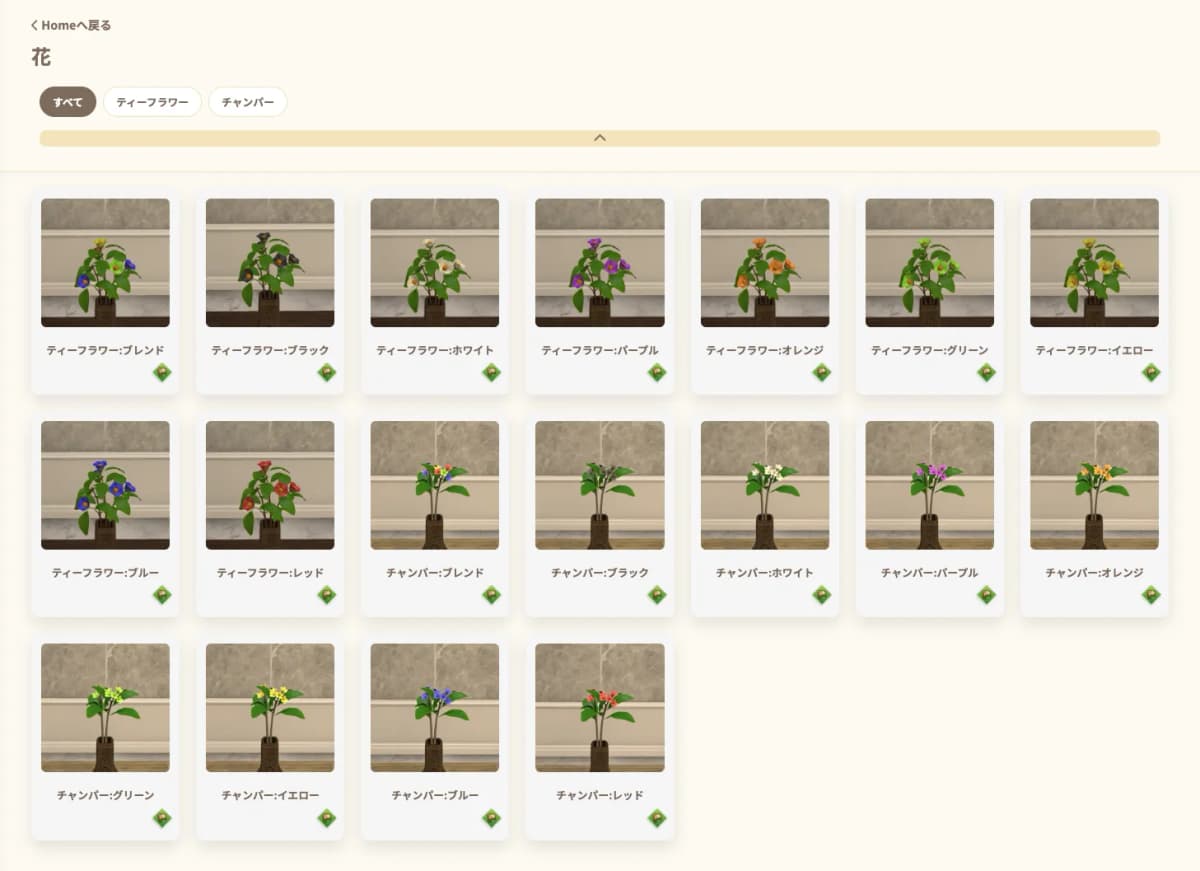View the ティーフラワー:レッド flower image
1200x871 pixels.
tap(270, 485)
